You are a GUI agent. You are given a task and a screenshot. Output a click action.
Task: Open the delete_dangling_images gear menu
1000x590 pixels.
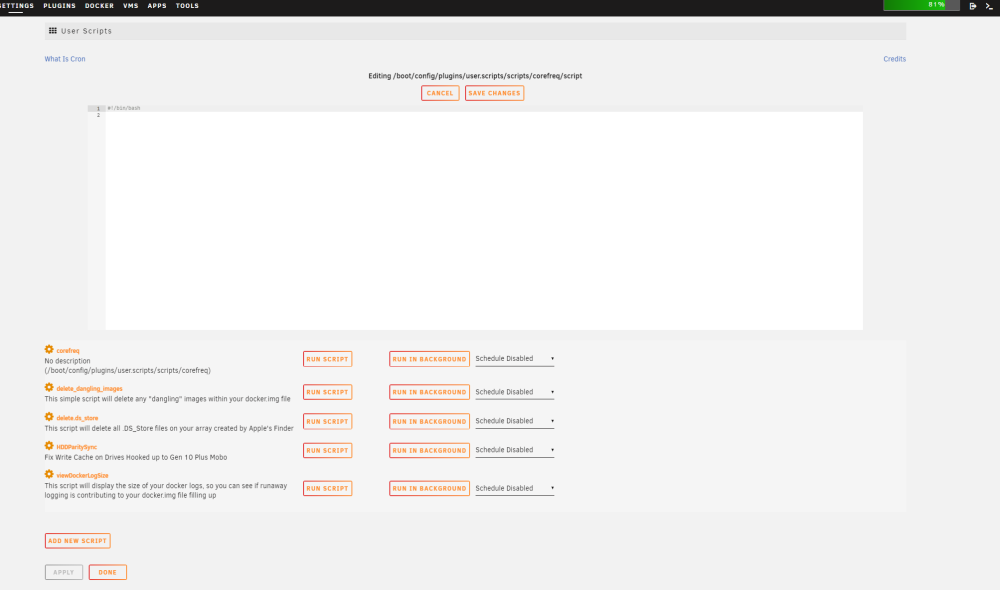(x=49, y=387)
